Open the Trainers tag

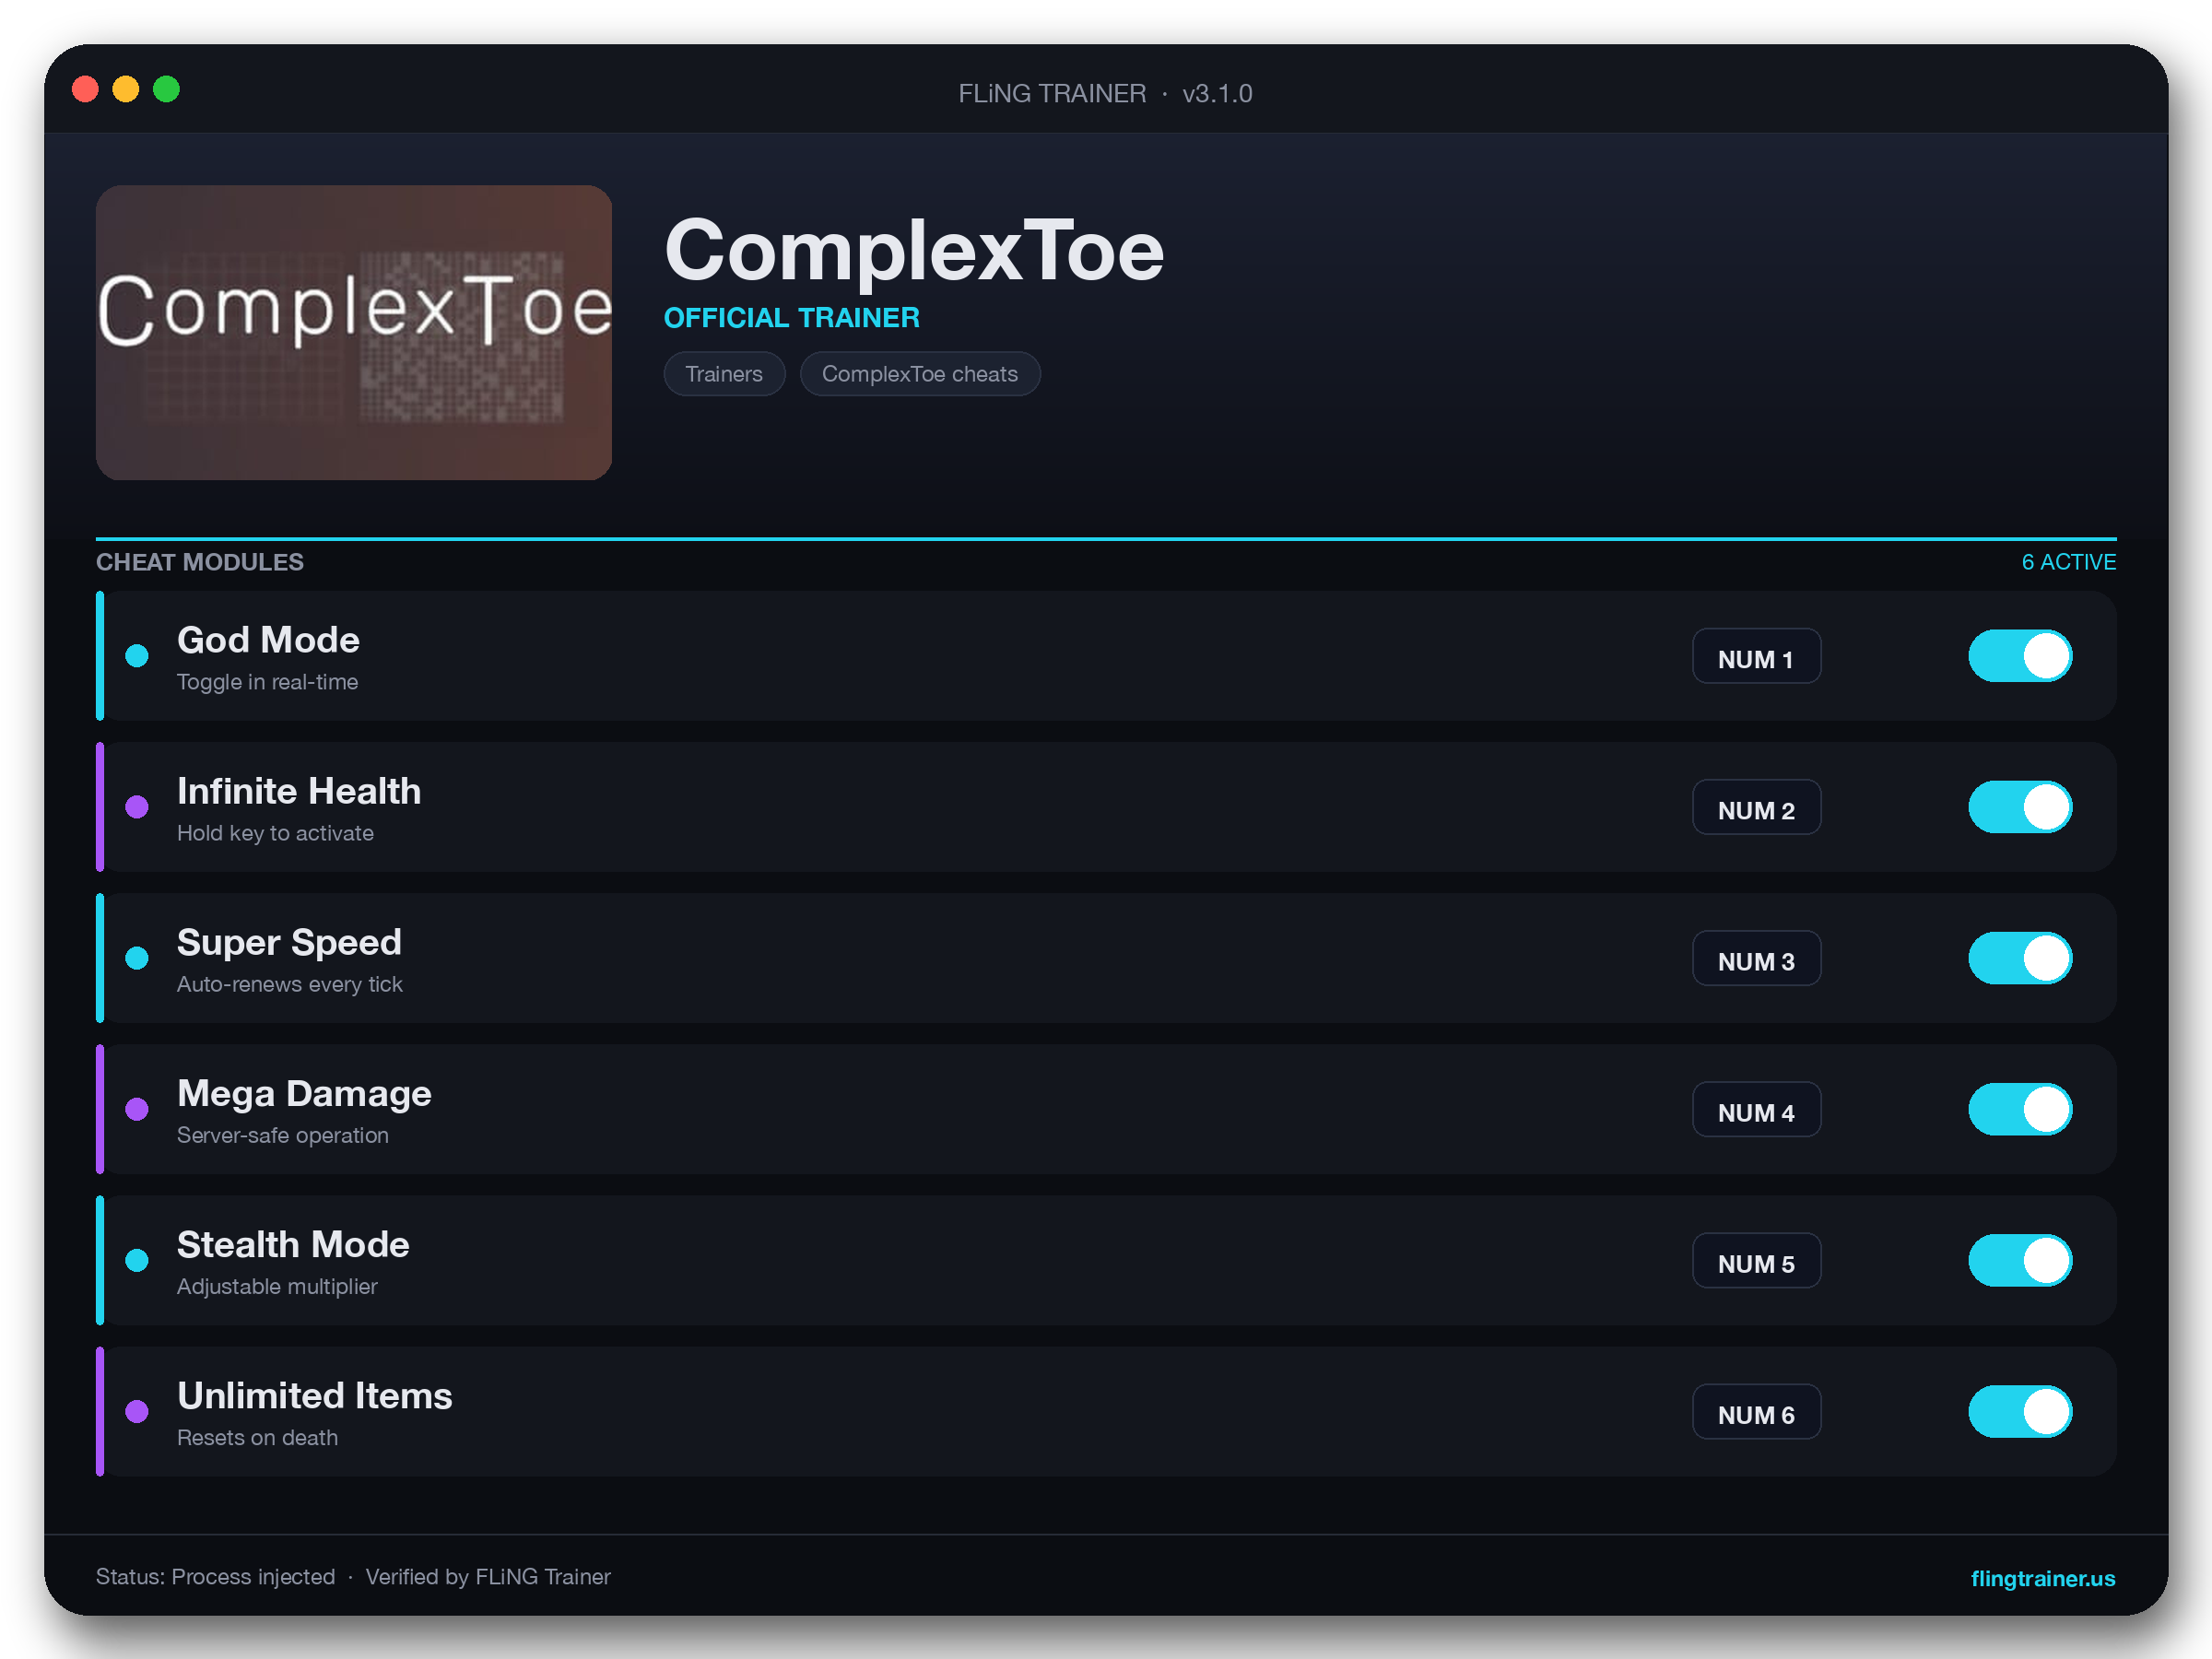[724, 374]
